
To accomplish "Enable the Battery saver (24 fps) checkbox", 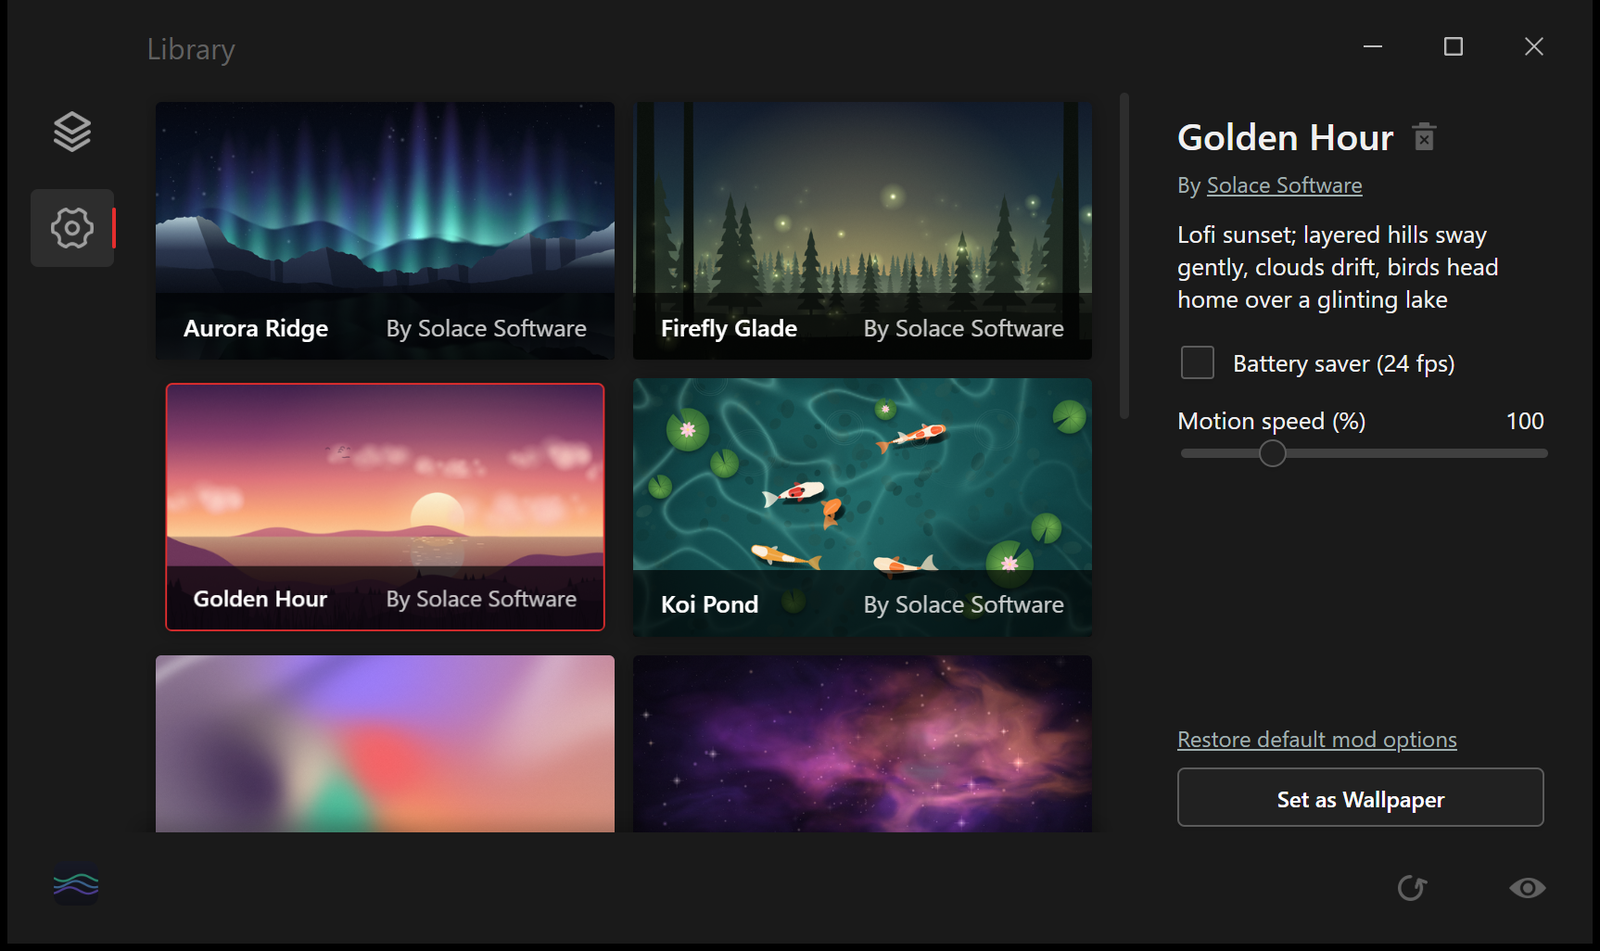I will (x=1197, y=363).
